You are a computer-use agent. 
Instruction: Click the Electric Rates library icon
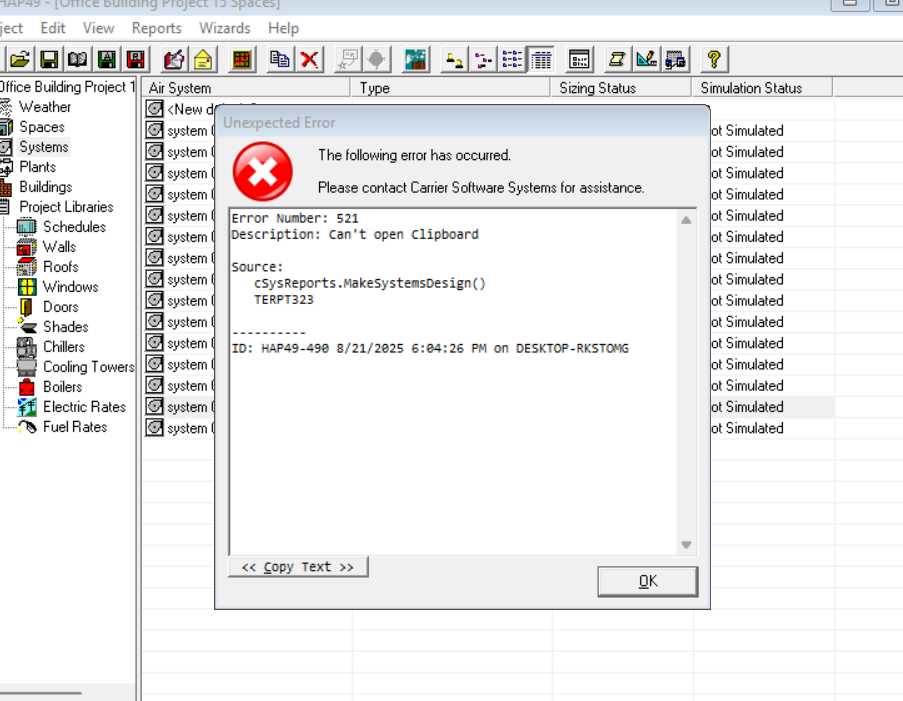tap(26, 407)
